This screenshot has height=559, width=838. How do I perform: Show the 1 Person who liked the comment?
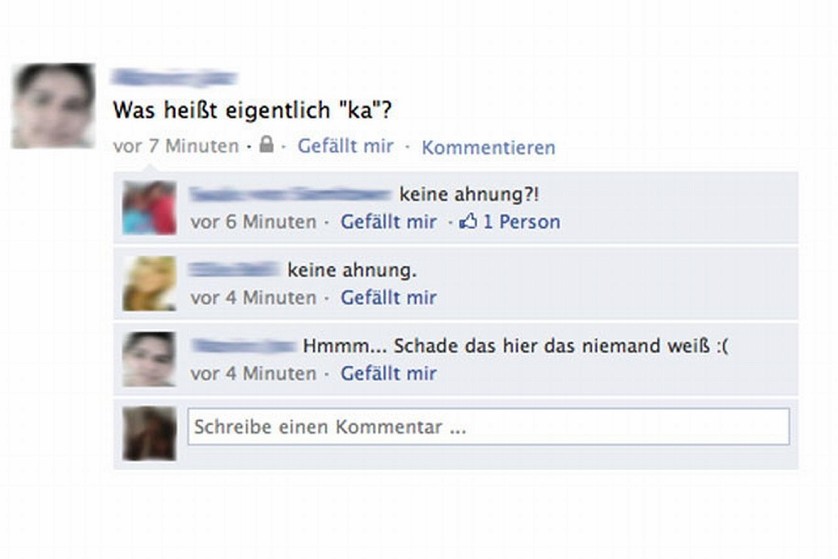pyautogui.click(x=522, y=222)
